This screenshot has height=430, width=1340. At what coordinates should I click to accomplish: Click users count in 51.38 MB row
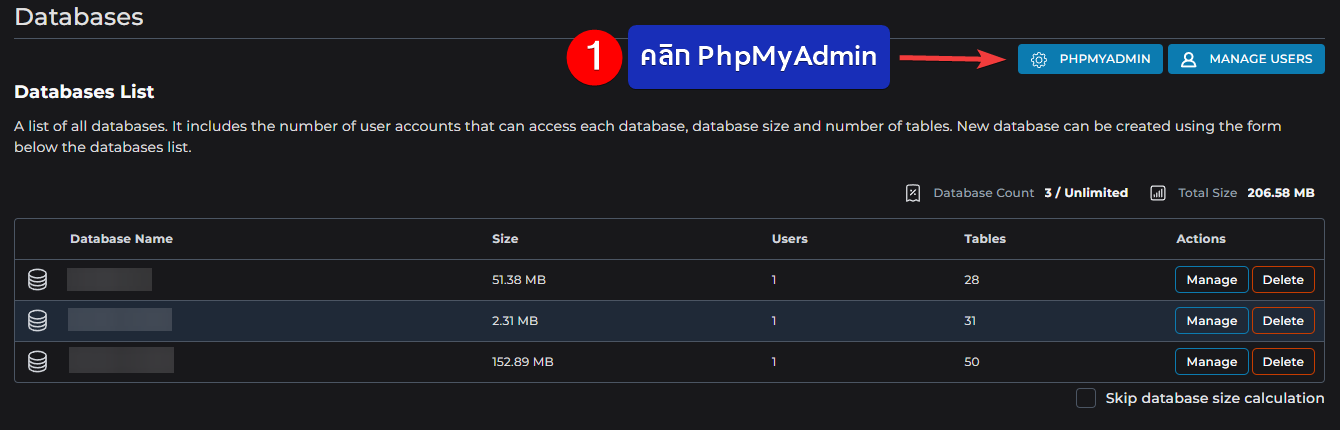tap(774, 280)
